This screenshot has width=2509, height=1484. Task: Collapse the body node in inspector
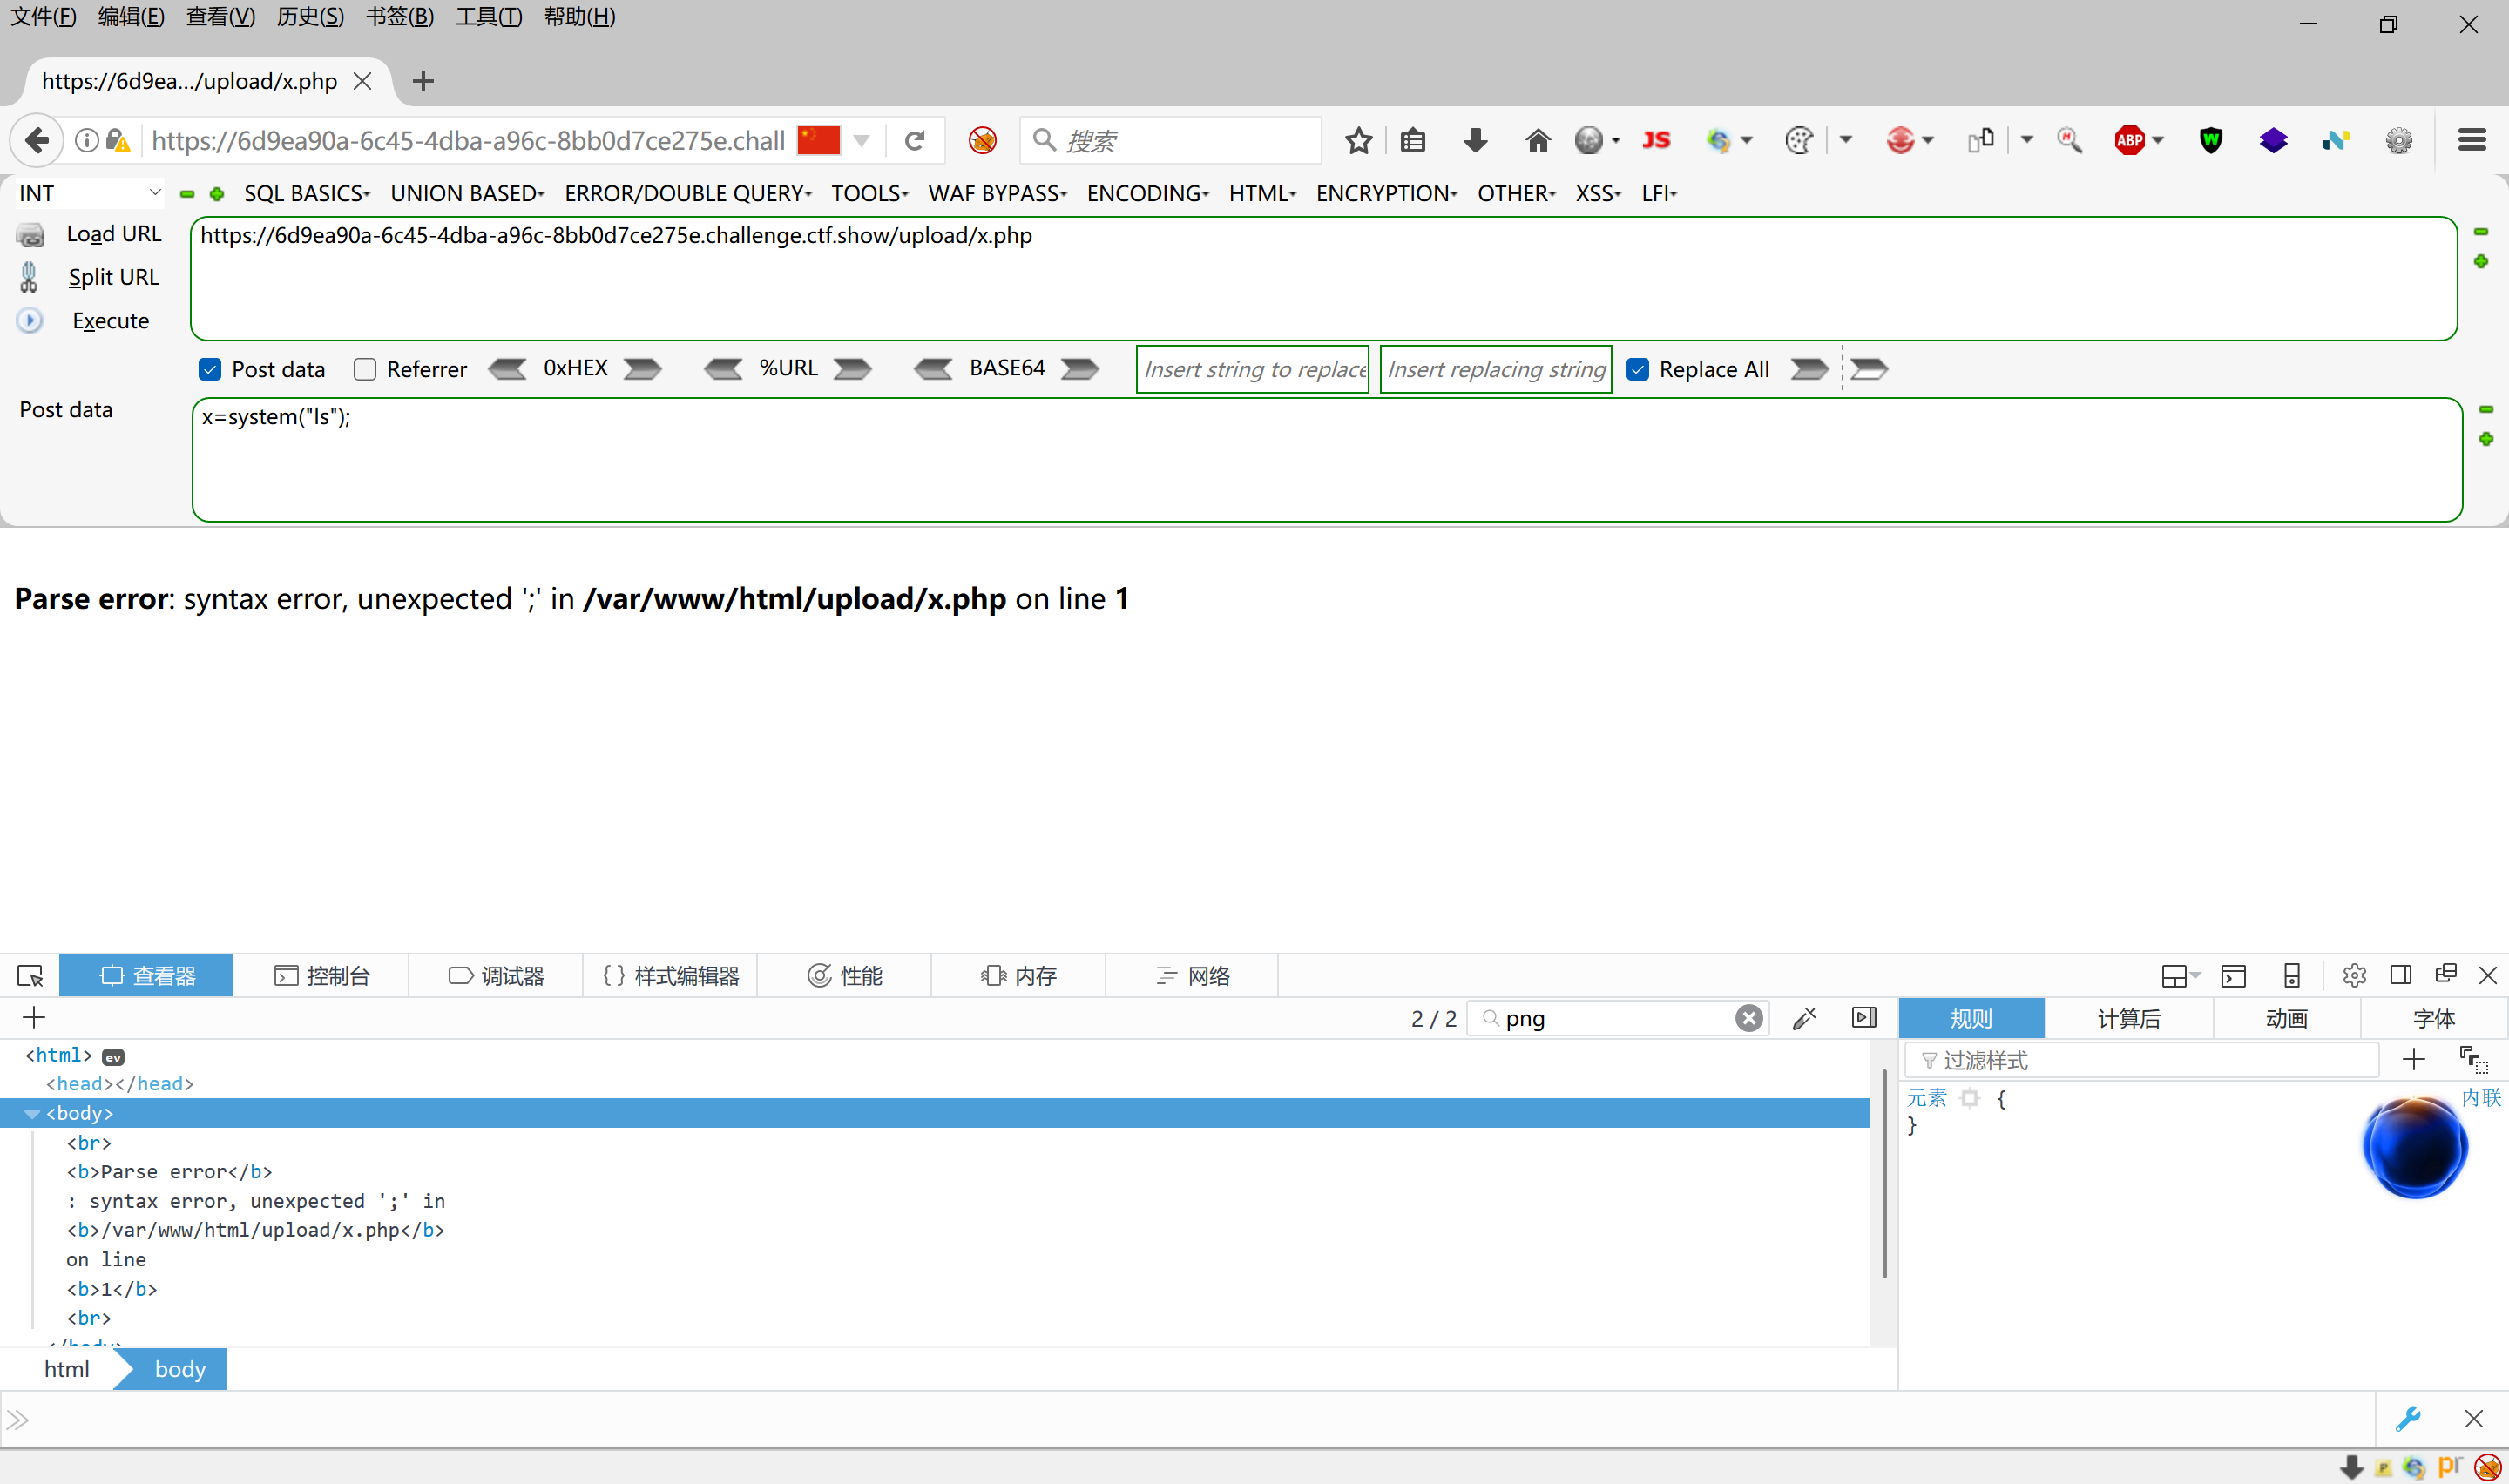[x=32, y=1113]
